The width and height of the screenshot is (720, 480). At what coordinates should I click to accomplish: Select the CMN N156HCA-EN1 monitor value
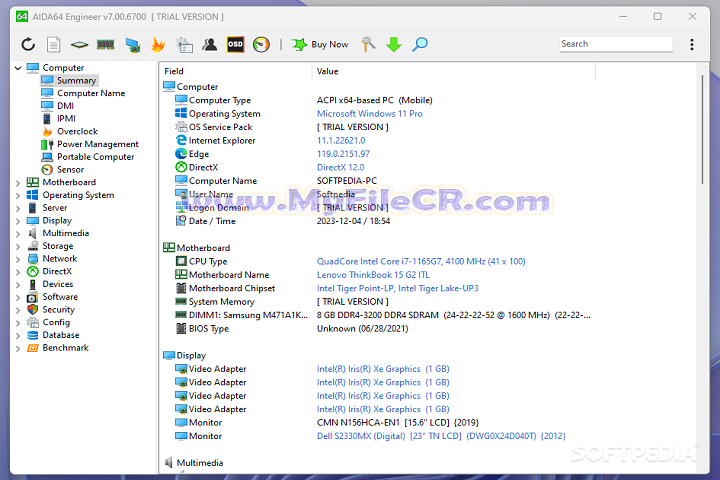point(398,423)
